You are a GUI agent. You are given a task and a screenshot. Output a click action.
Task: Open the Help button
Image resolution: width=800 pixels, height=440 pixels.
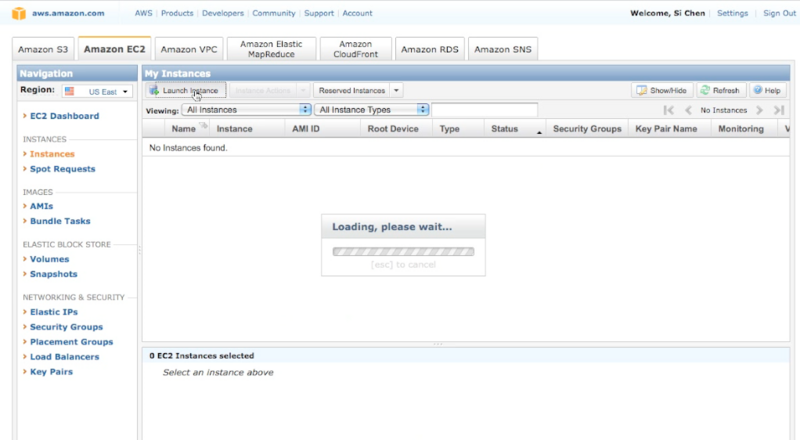click(x=767, y=90)
